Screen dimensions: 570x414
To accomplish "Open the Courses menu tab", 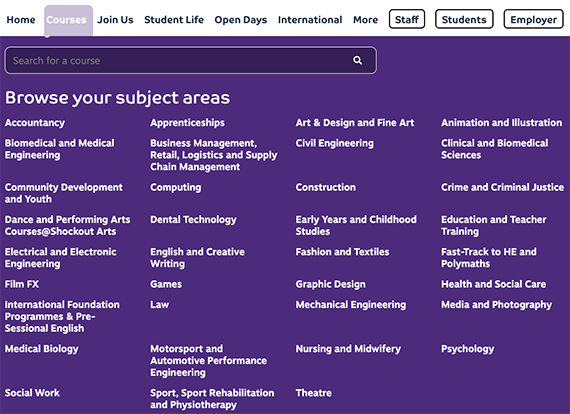I will coord(68,20).
